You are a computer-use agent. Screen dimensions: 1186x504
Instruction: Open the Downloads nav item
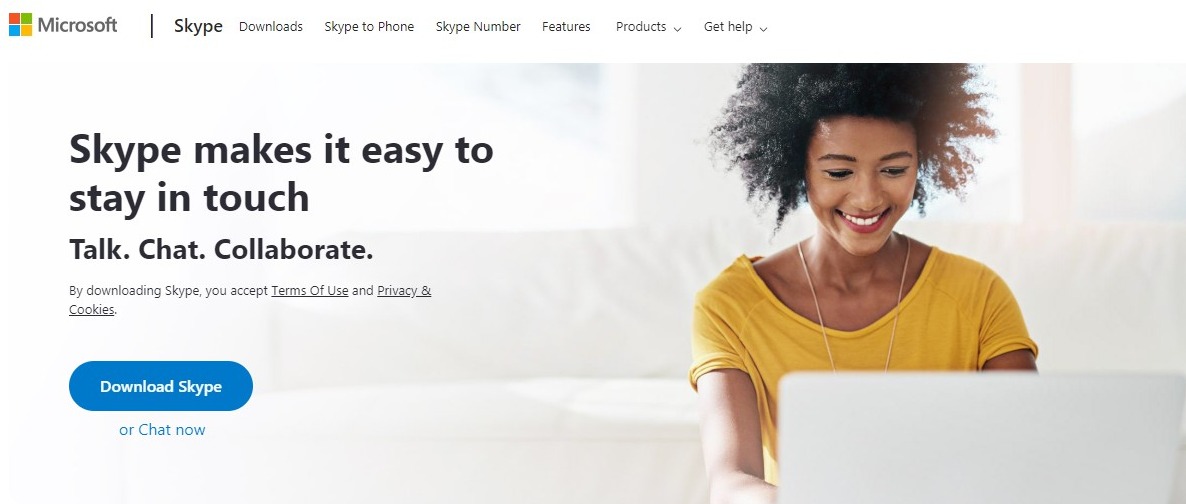271,26
